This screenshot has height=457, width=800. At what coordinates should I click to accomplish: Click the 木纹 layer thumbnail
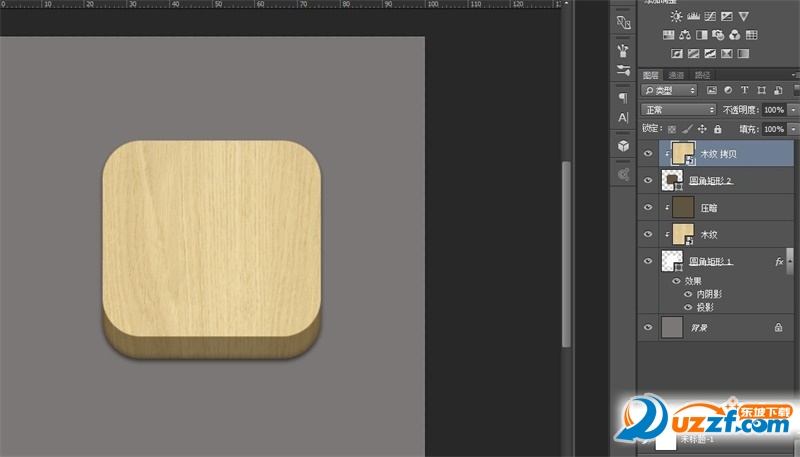click(x=683, y=234)
